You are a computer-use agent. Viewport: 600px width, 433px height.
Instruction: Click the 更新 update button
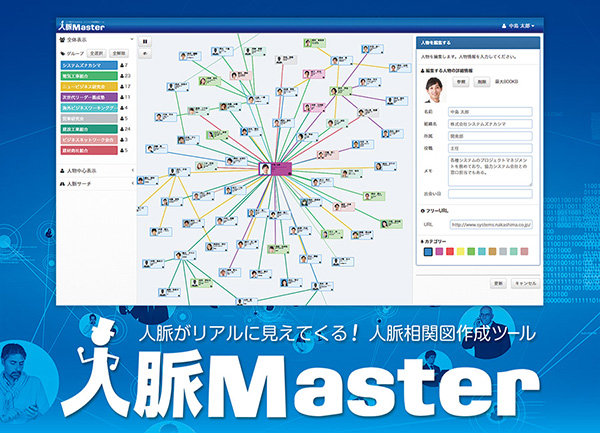[x=498, y=283]
